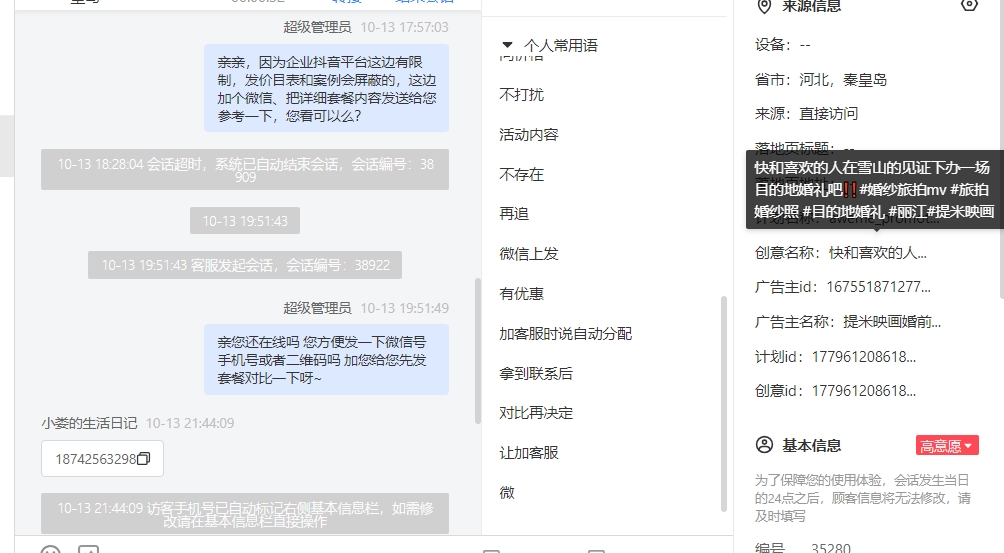Viewport: 1004px width, 553px height.
Task: Click the 广告主id value 167551871277
Action: (878, 287)
